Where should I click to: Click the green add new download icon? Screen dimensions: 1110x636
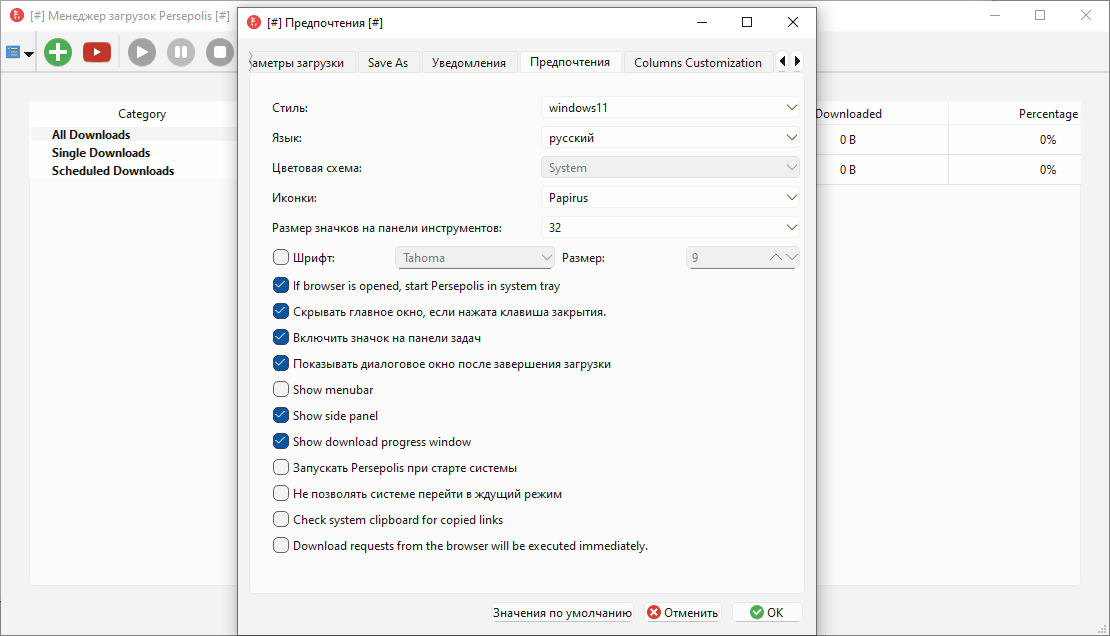click(58, 52)
